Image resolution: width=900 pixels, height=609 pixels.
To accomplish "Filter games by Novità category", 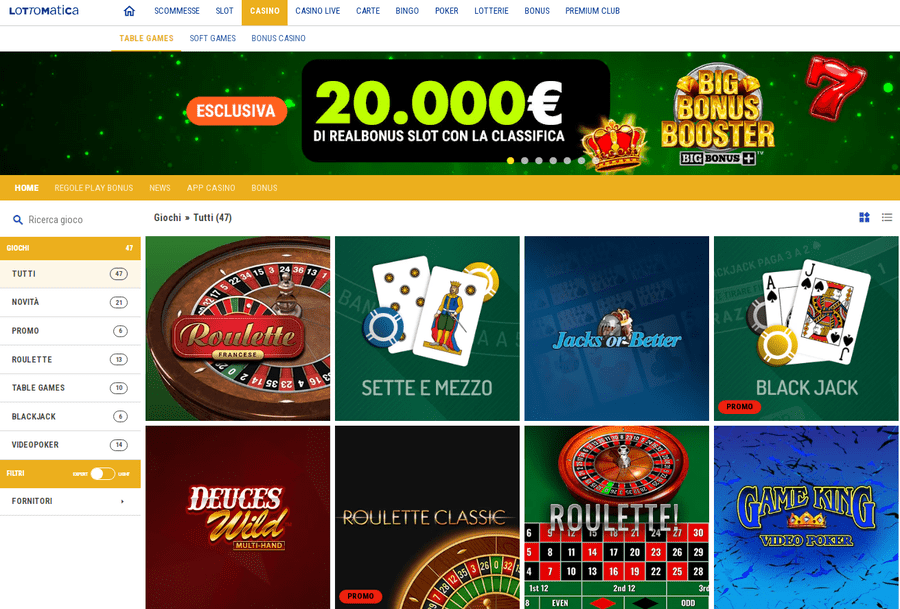I will [70, 302].
